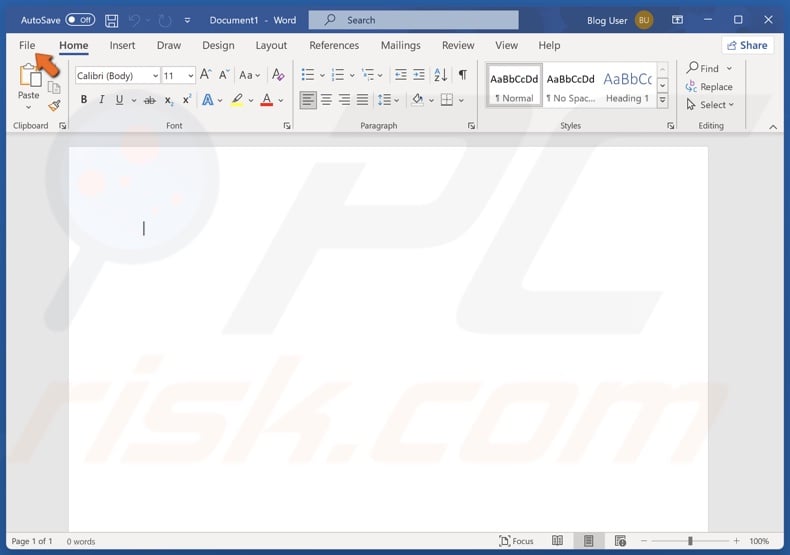790x555 pixels.
Task: Switch to Web Layout view icon
Action: 620,541
